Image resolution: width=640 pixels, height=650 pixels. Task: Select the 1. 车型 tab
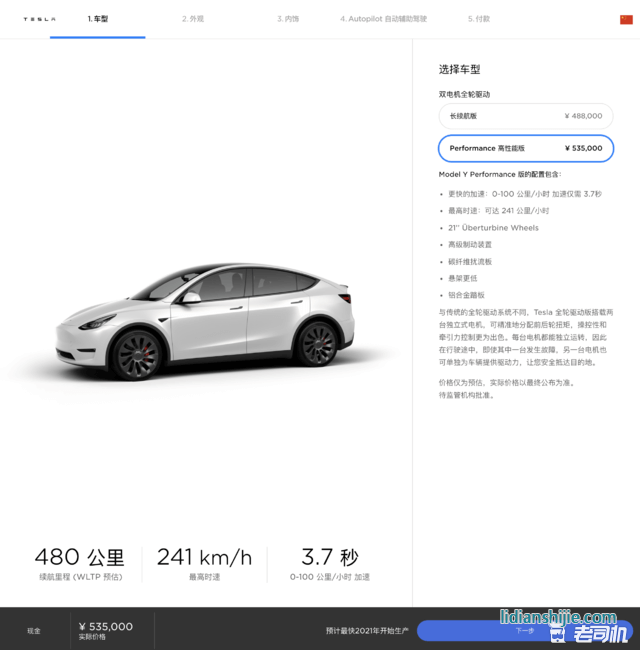click(x=98, y=19)
